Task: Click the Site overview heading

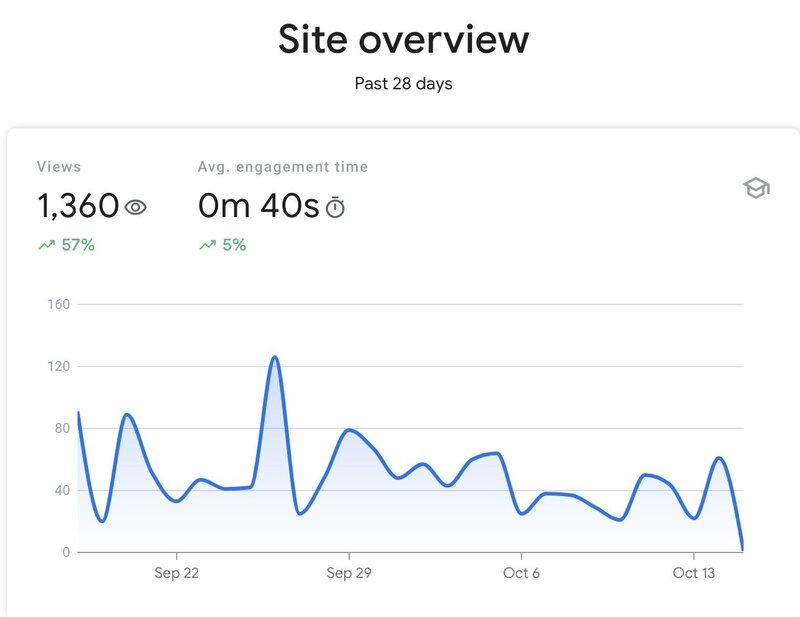Action: 403,39
